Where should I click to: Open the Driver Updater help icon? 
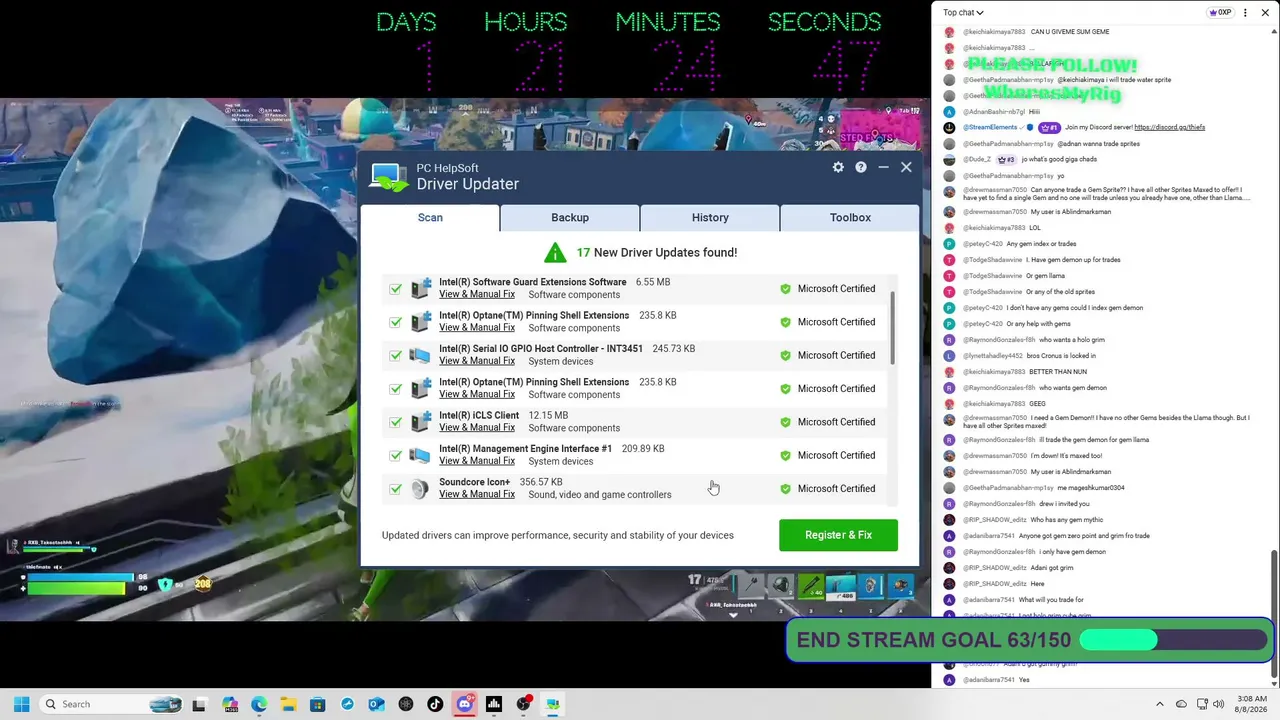click(861, 167)
